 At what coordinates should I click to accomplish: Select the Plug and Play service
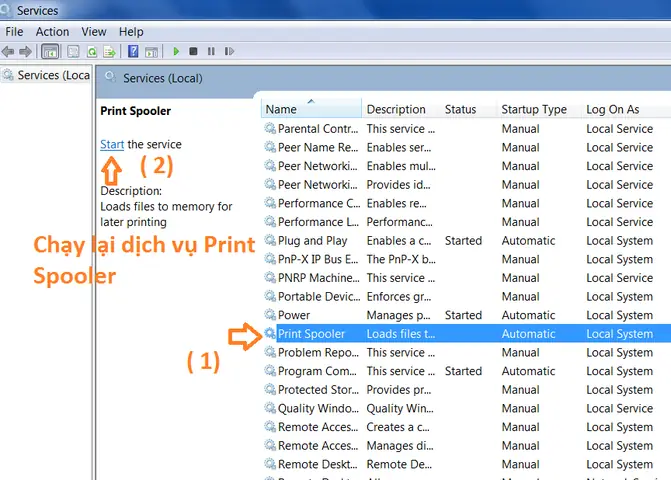pyautogui.click(x=466, y=241)
